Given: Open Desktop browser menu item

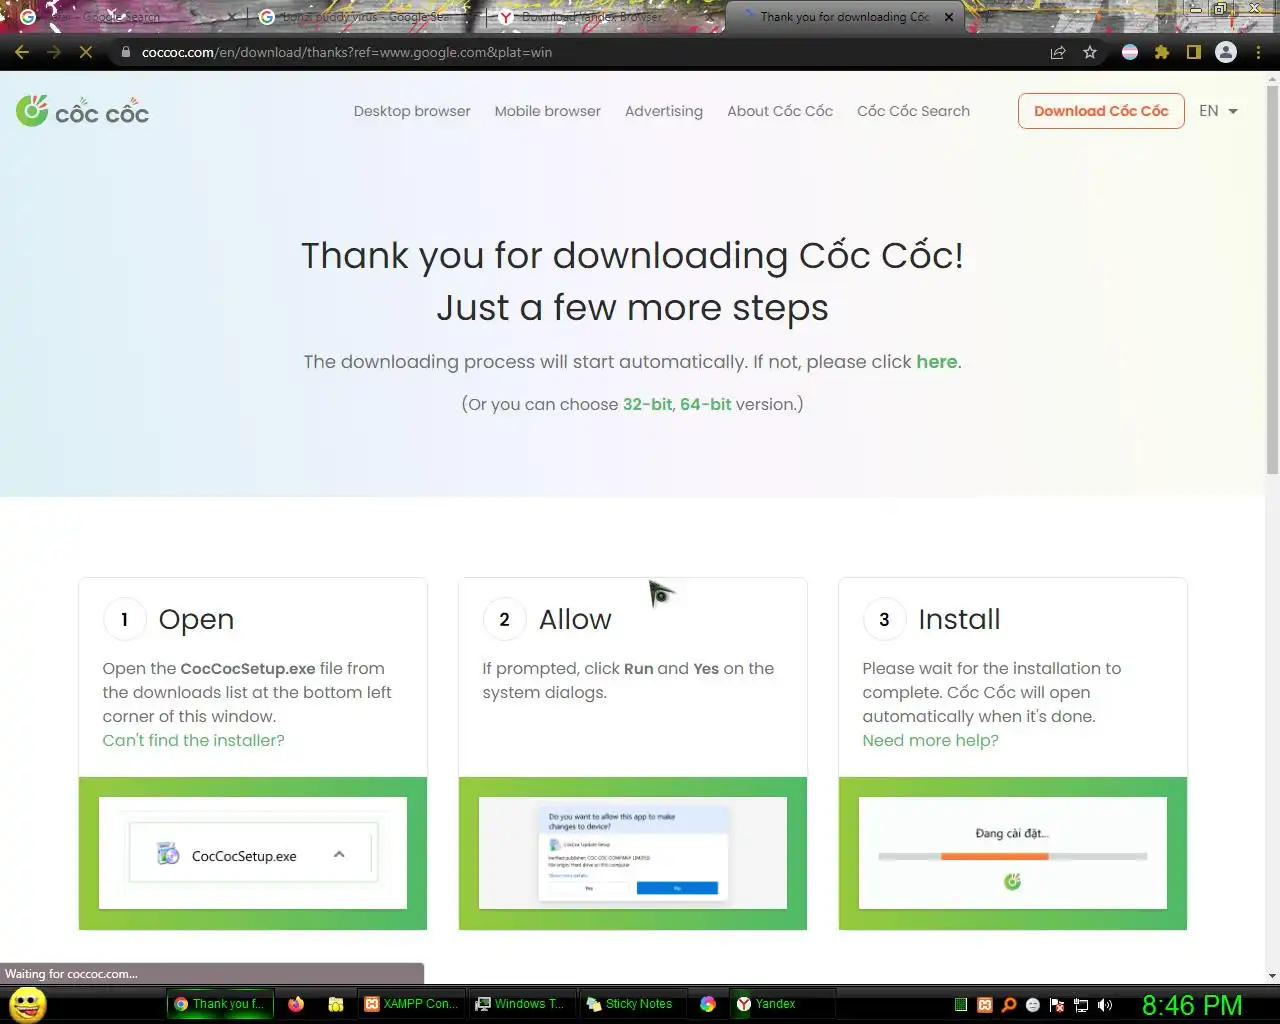Looking at the screenshot, I should tap(412, 111).
